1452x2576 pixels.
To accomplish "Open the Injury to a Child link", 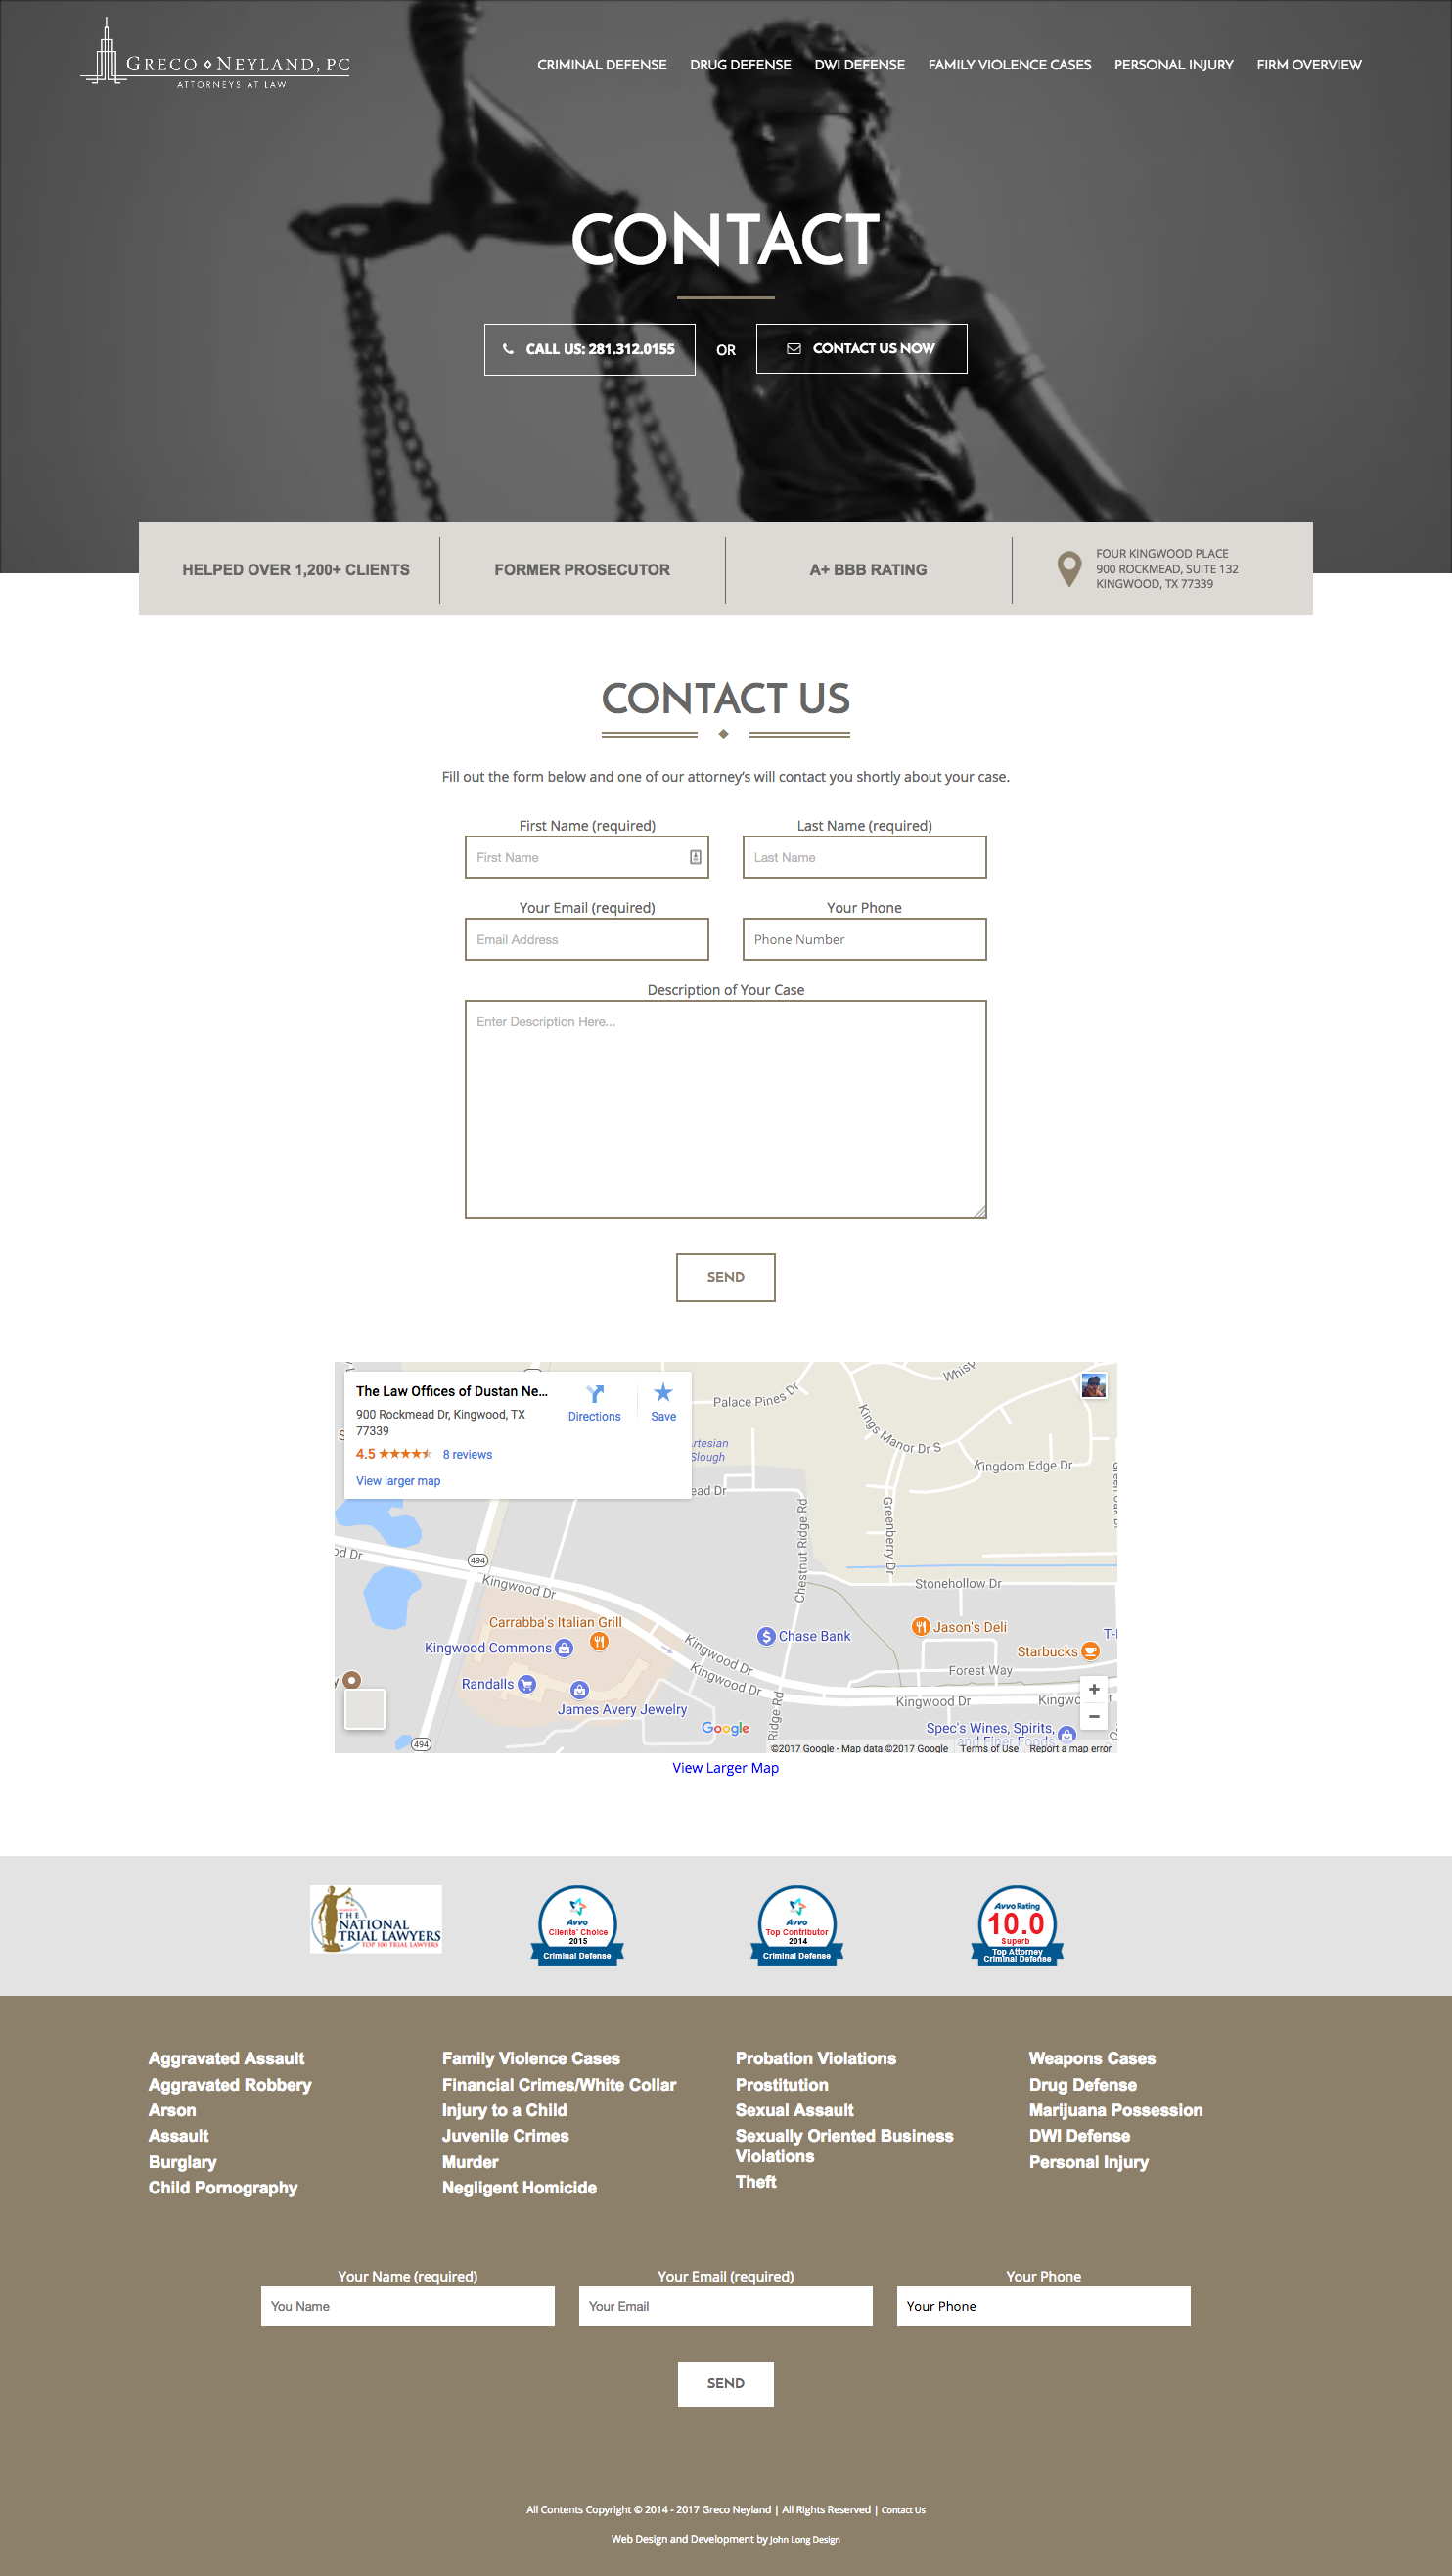I will pos(505,2110).
